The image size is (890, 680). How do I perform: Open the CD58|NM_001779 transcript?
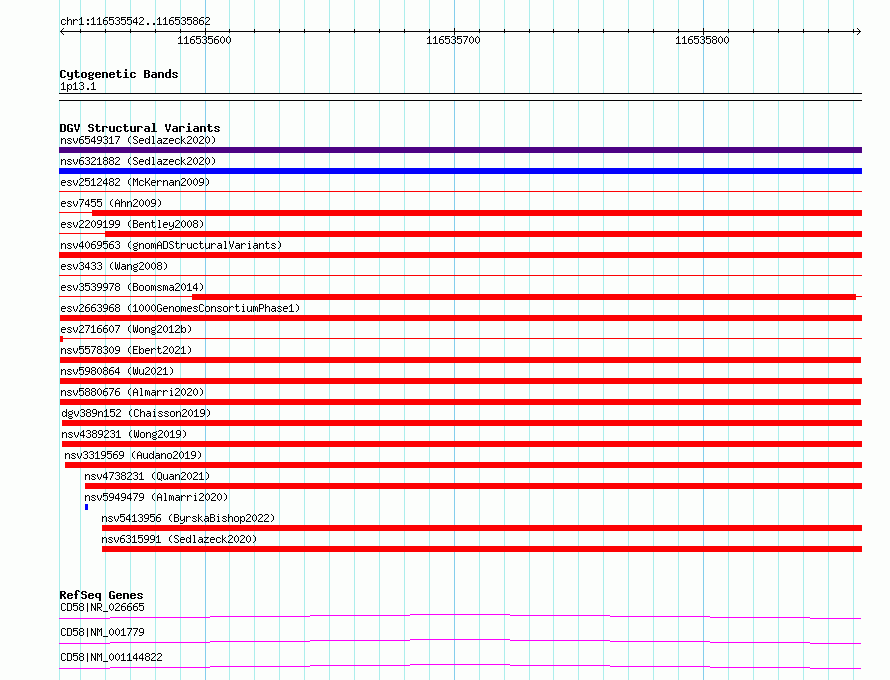[102, 632]
